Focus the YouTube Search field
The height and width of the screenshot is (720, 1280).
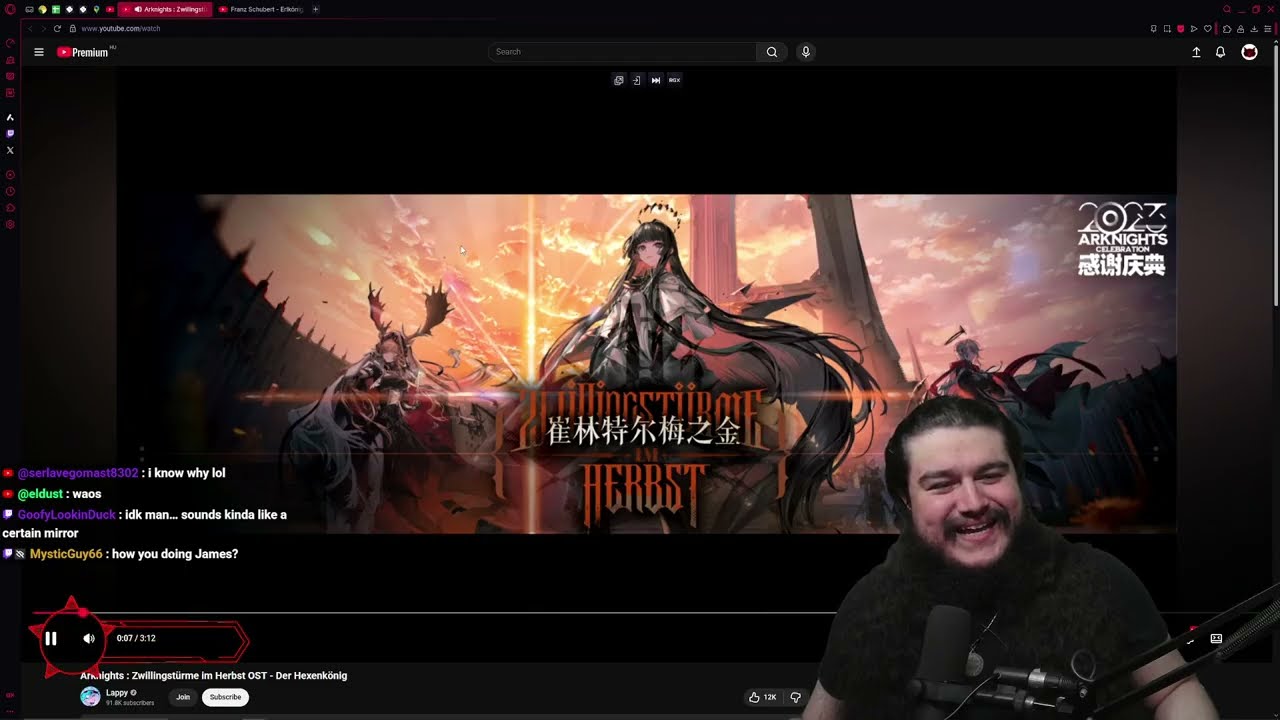click(x=622, y=52)
